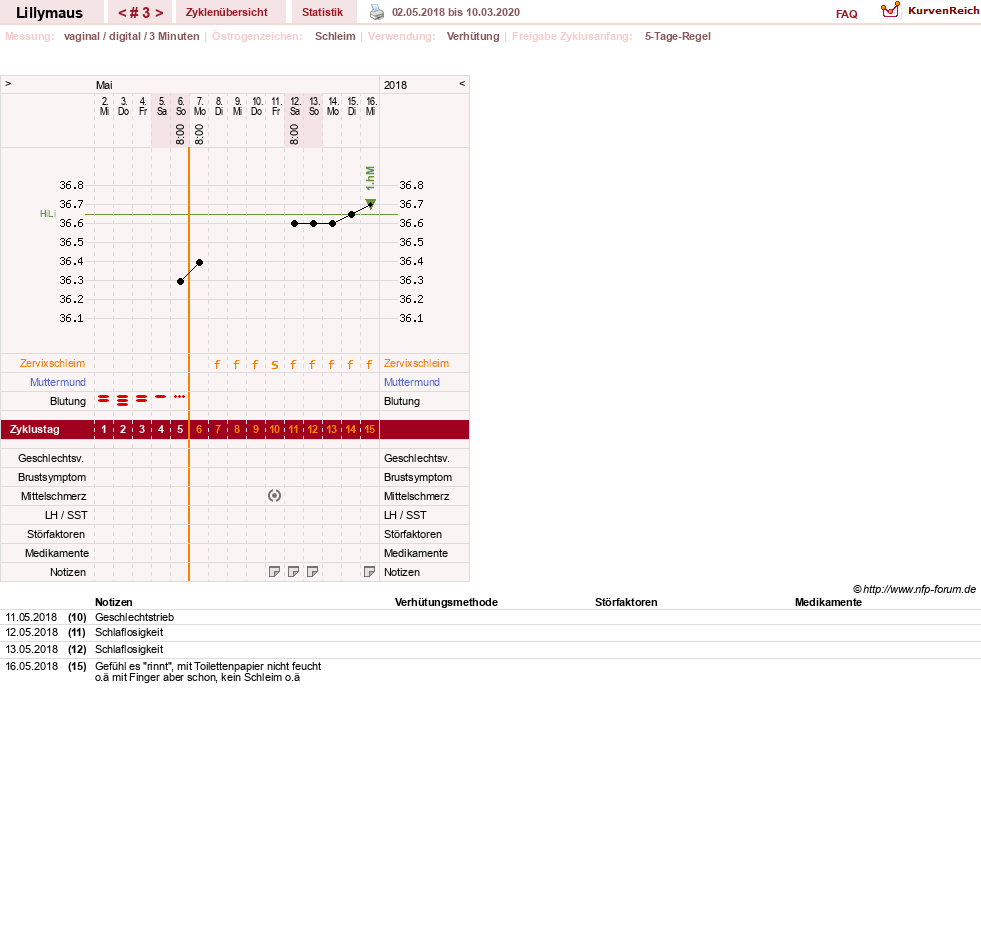Click bleeding symbol on cycle day 1
This screenshot has width=981, height=935.
coord(104,399)
